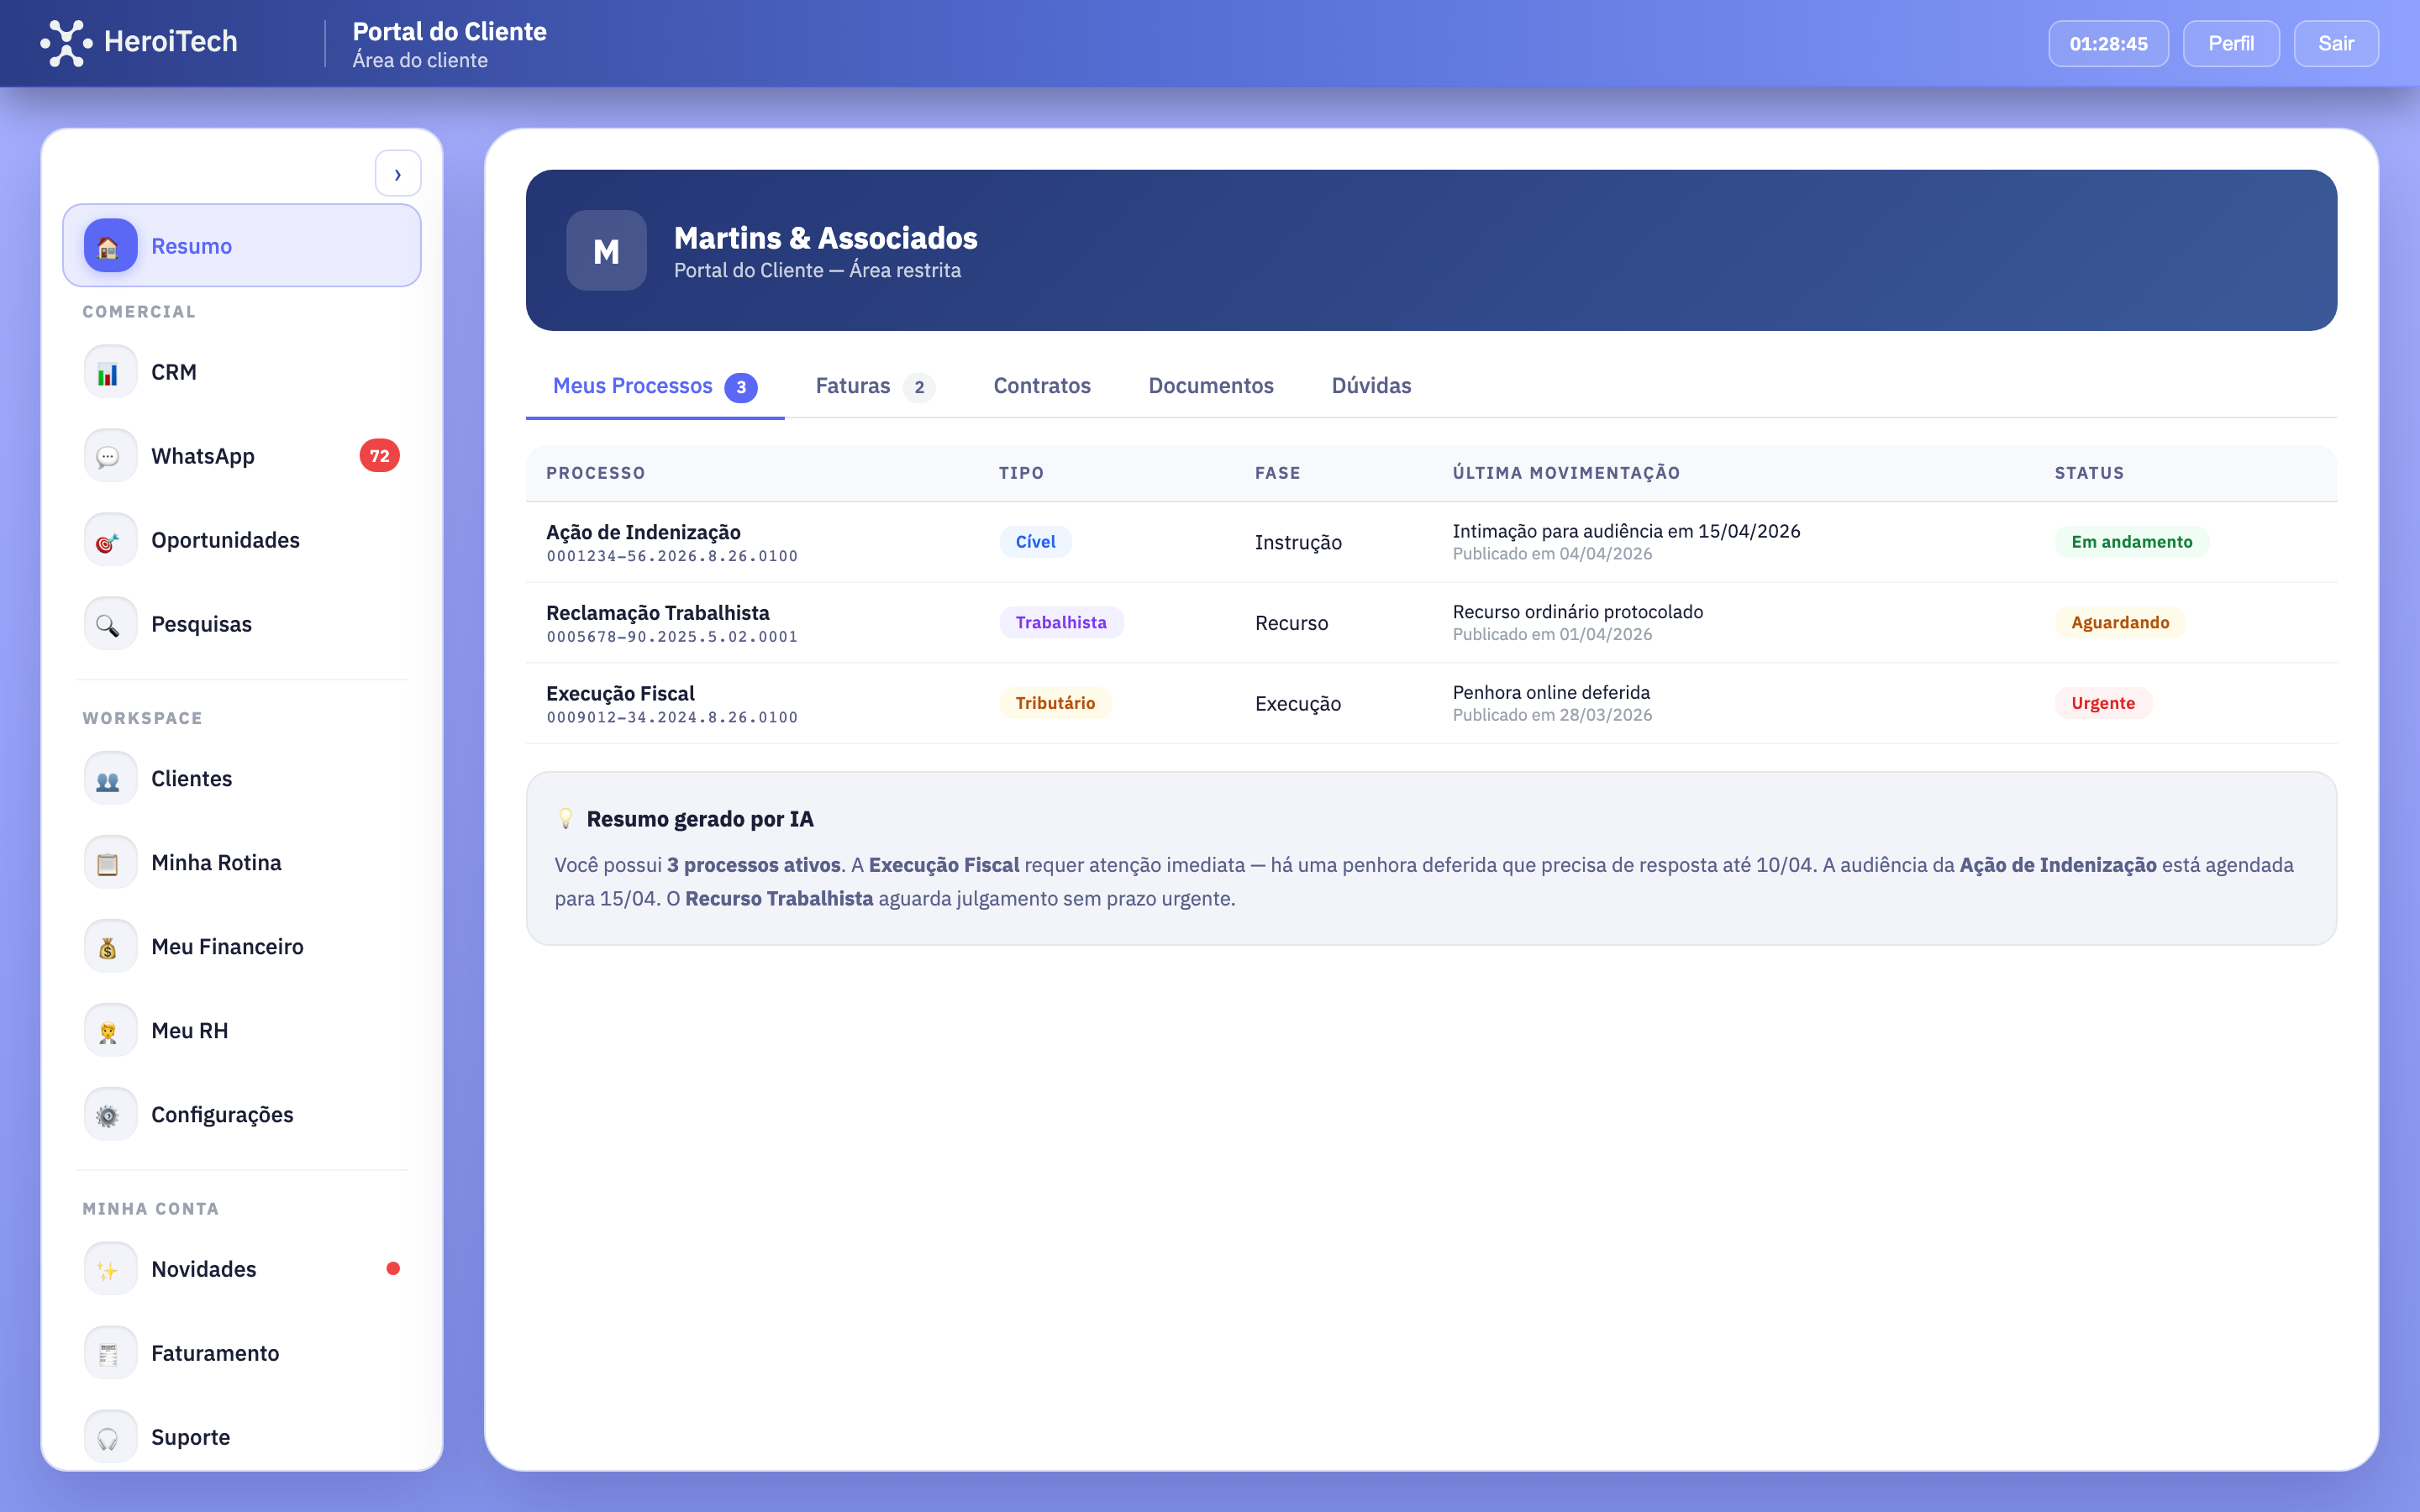Open the Configurações gear icon

109,1113
